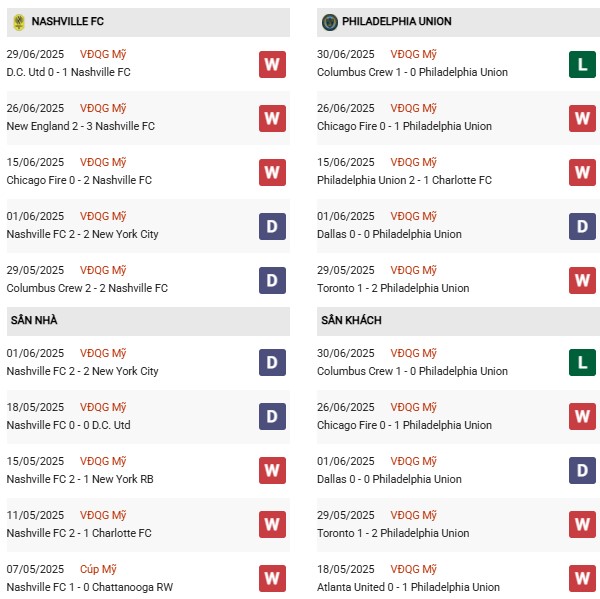
Task: Select the W badge for Chicago Fire 0-2 Nashville
Action: pyautogui.click(x=272, y=172)
